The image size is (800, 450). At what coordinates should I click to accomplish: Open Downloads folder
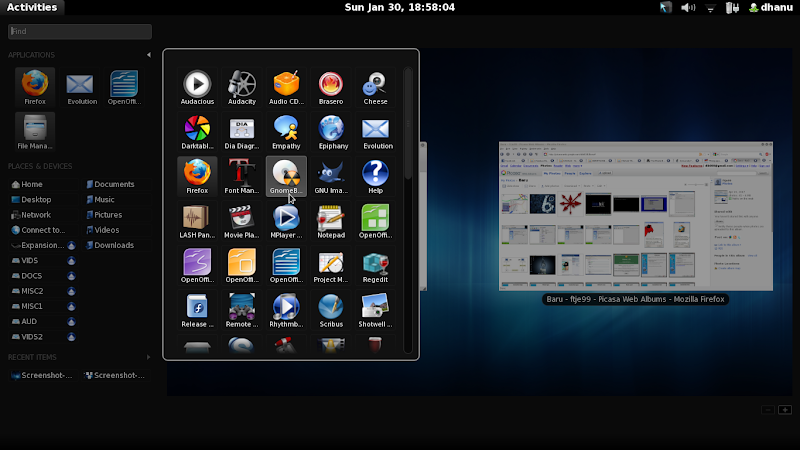110,245
